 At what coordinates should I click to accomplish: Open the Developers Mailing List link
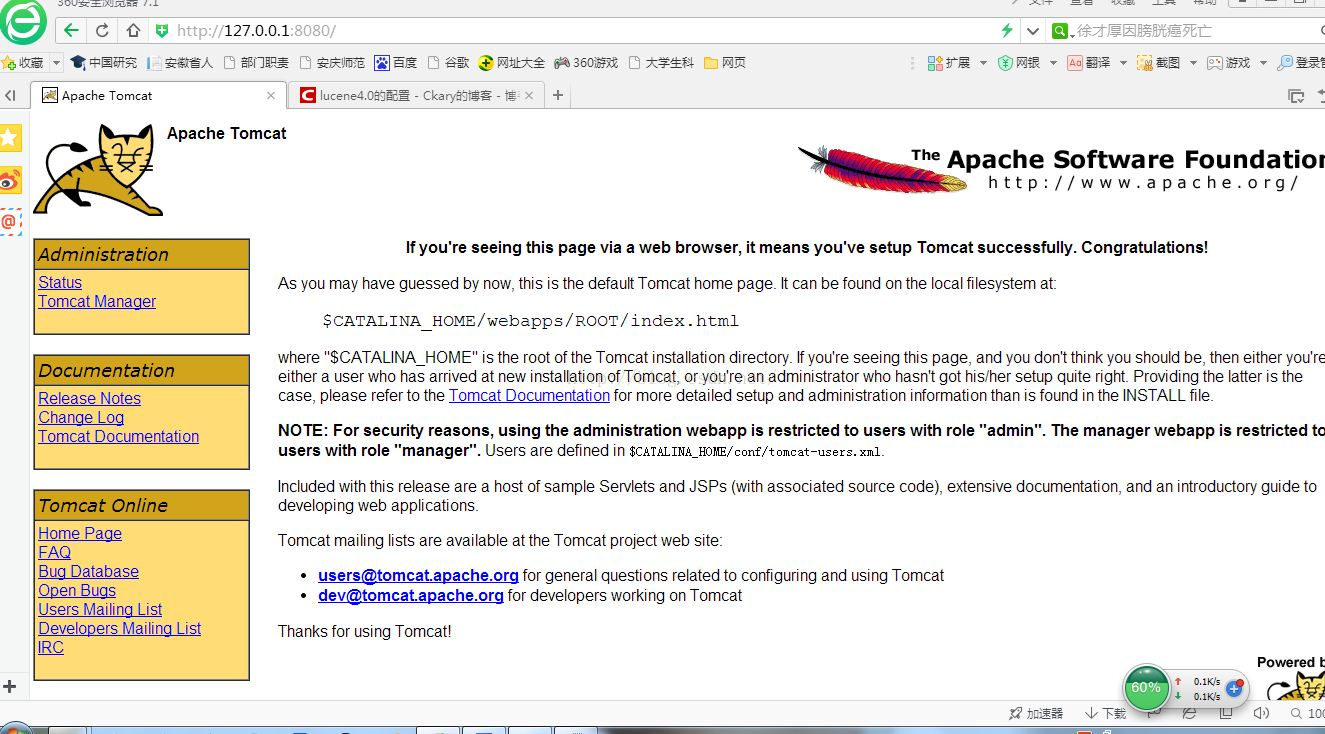click(x=119, y=629)
